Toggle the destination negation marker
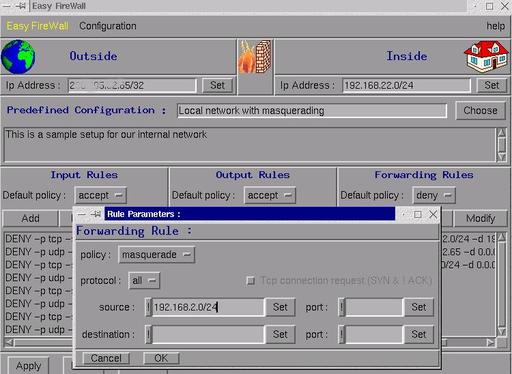This screenshot has width=512, height=374. point(148,334)
